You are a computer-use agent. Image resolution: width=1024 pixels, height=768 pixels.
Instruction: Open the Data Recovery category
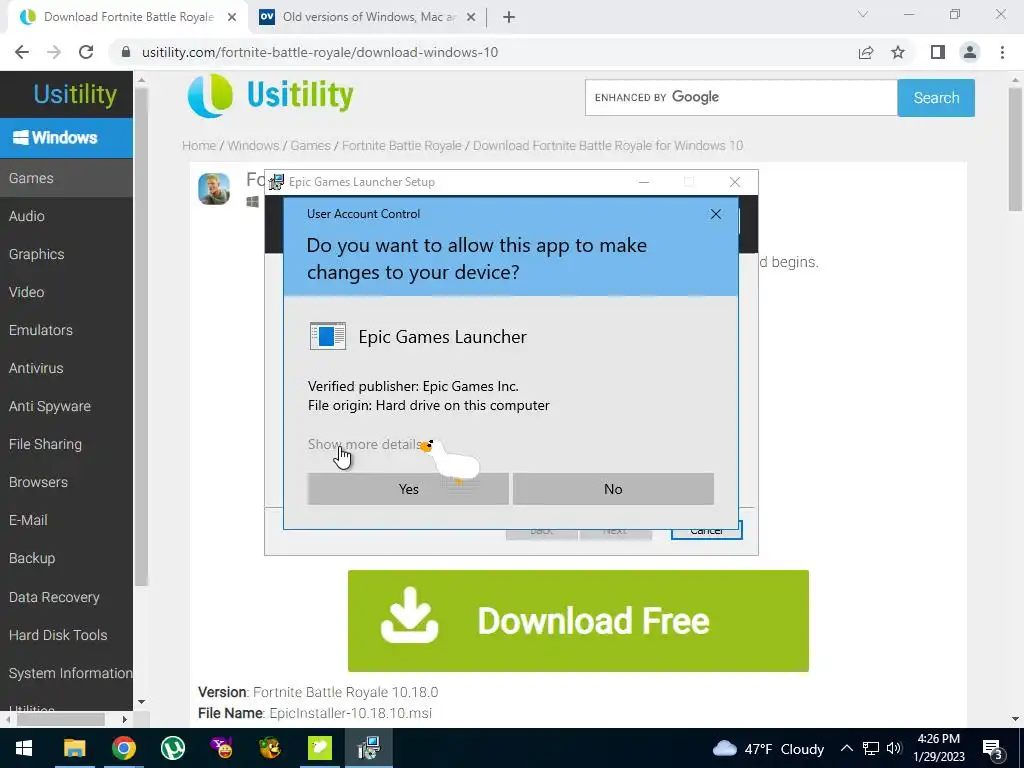point(66,597)
